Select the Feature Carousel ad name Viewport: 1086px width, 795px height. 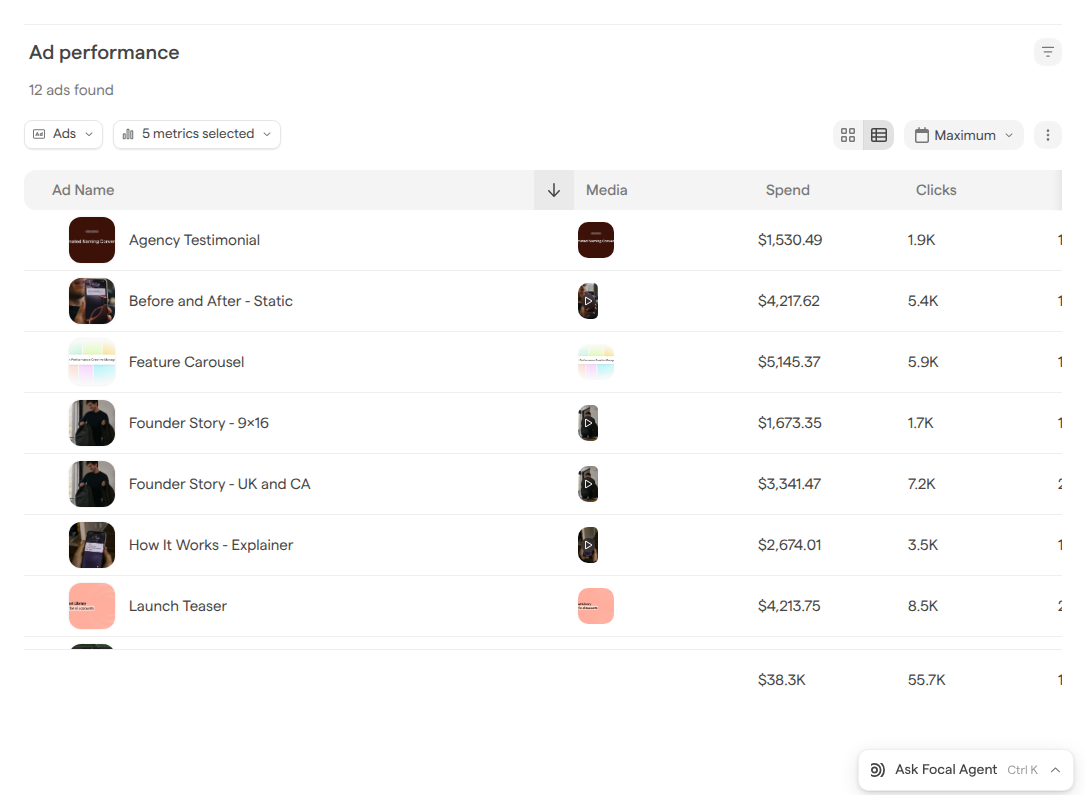[x=186, y=361]
